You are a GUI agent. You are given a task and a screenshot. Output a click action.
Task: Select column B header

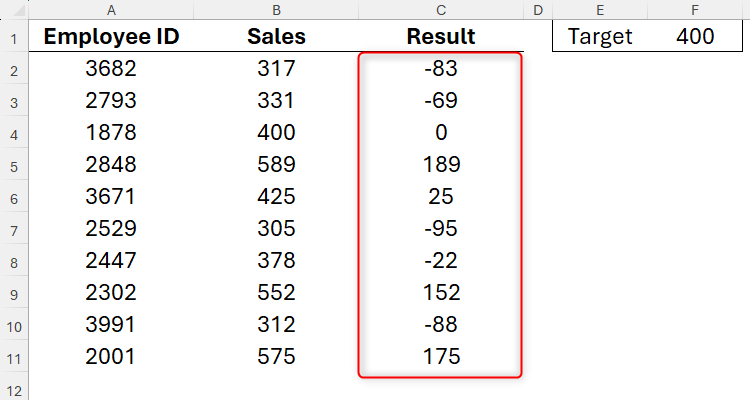276,10
